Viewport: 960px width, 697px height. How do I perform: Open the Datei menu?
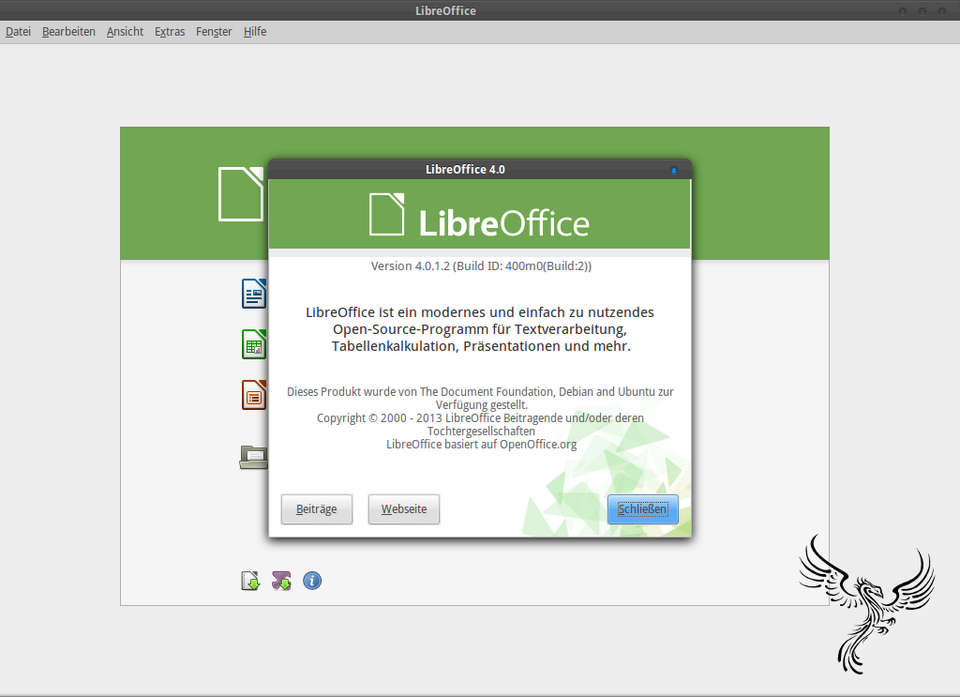point(18,32)
